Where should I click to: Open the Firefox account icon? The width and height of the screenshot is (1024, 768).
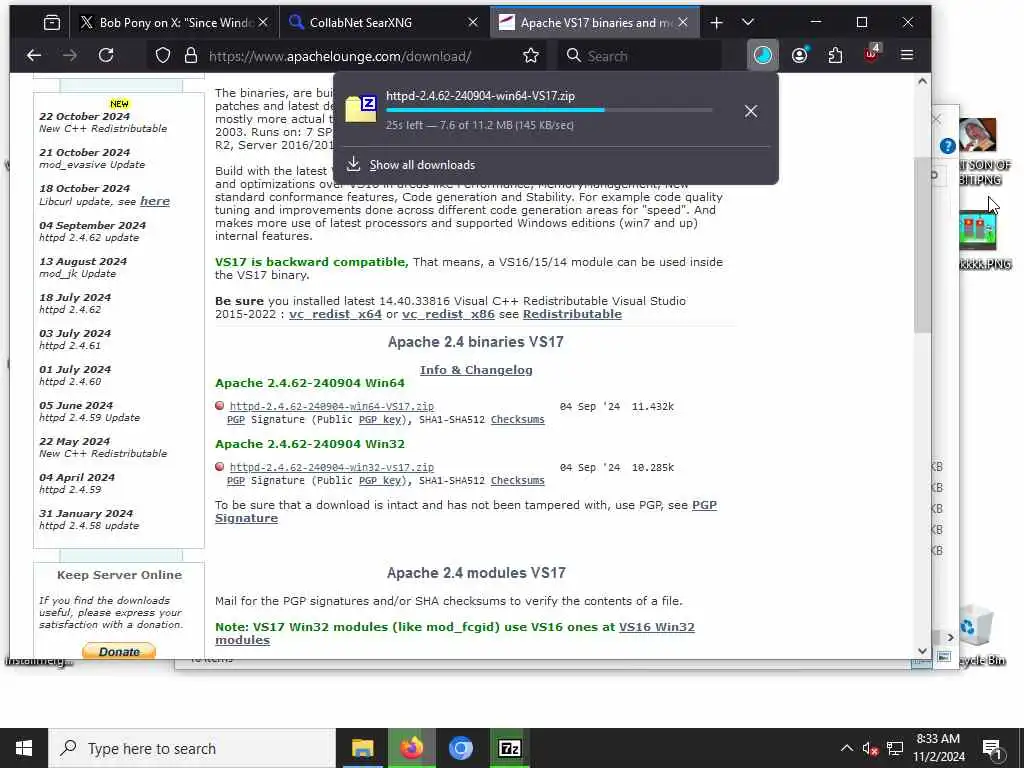[x=799, y=56]
